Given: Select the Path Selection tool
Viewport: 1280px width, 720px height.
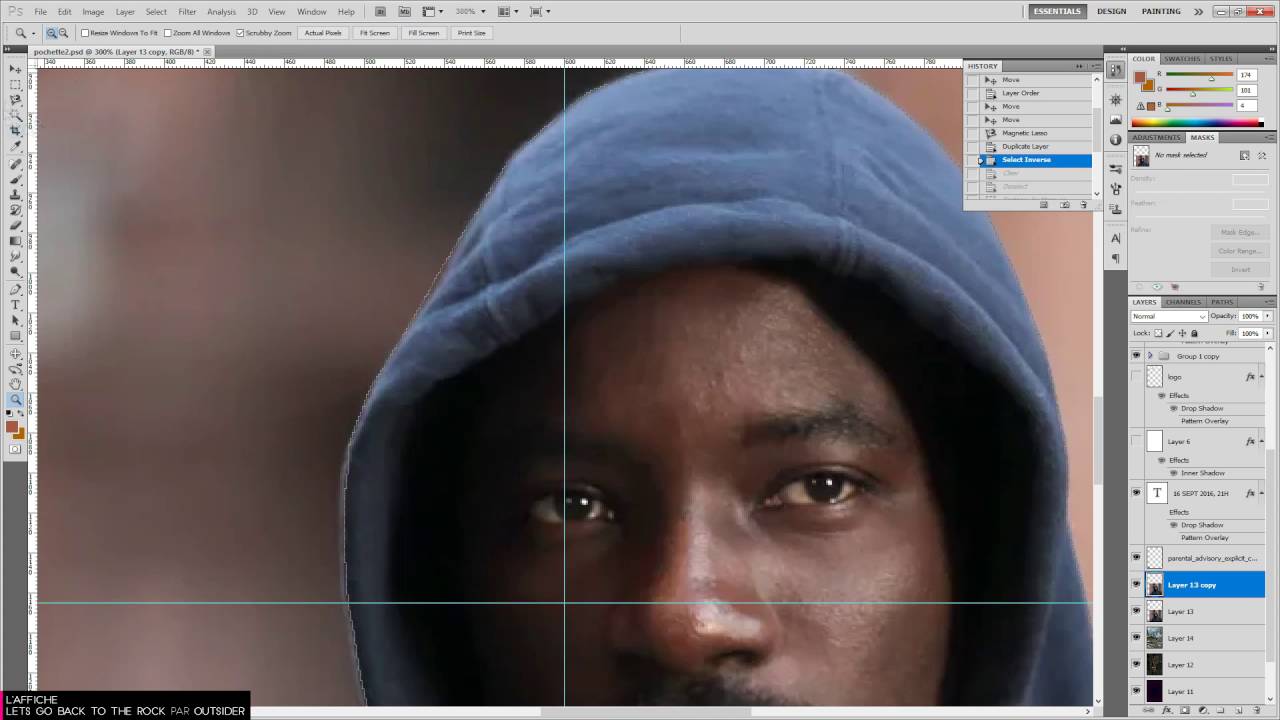Looking at the screenshot, I should 15,320.
